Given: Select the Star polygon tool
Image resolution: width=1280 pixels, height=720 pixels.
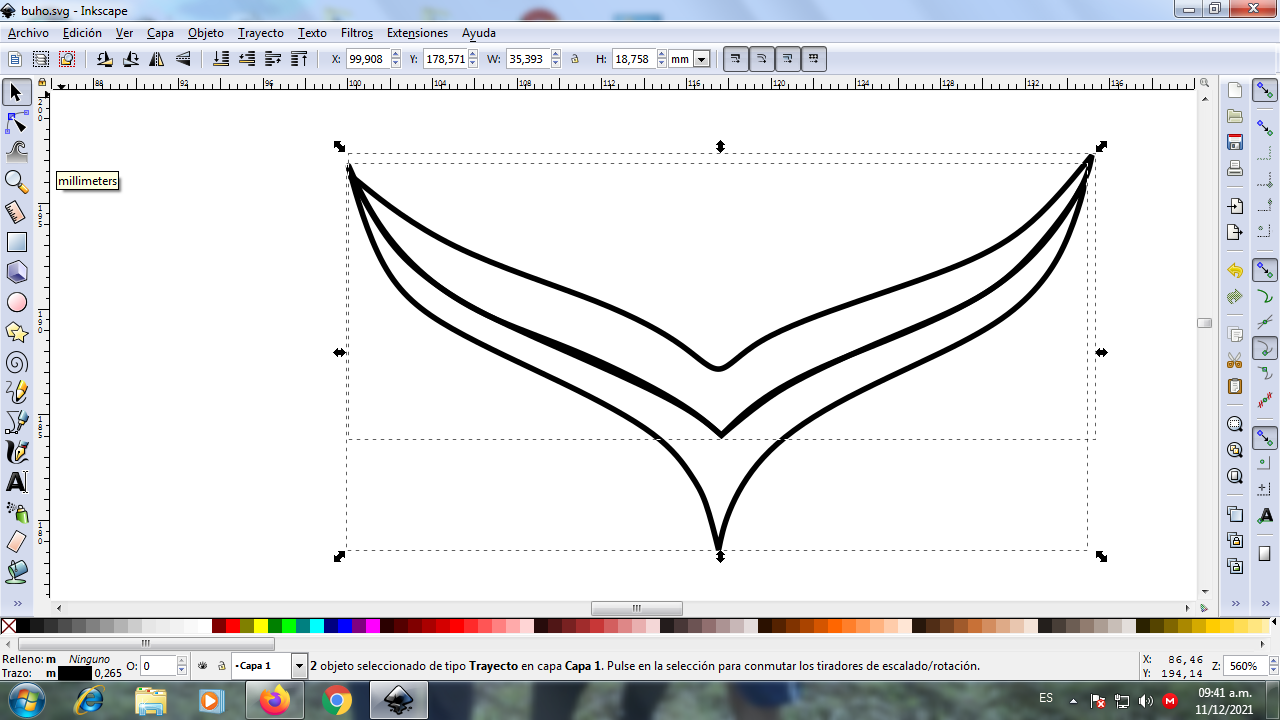Looking at the screenshot, I should point(16,332).
